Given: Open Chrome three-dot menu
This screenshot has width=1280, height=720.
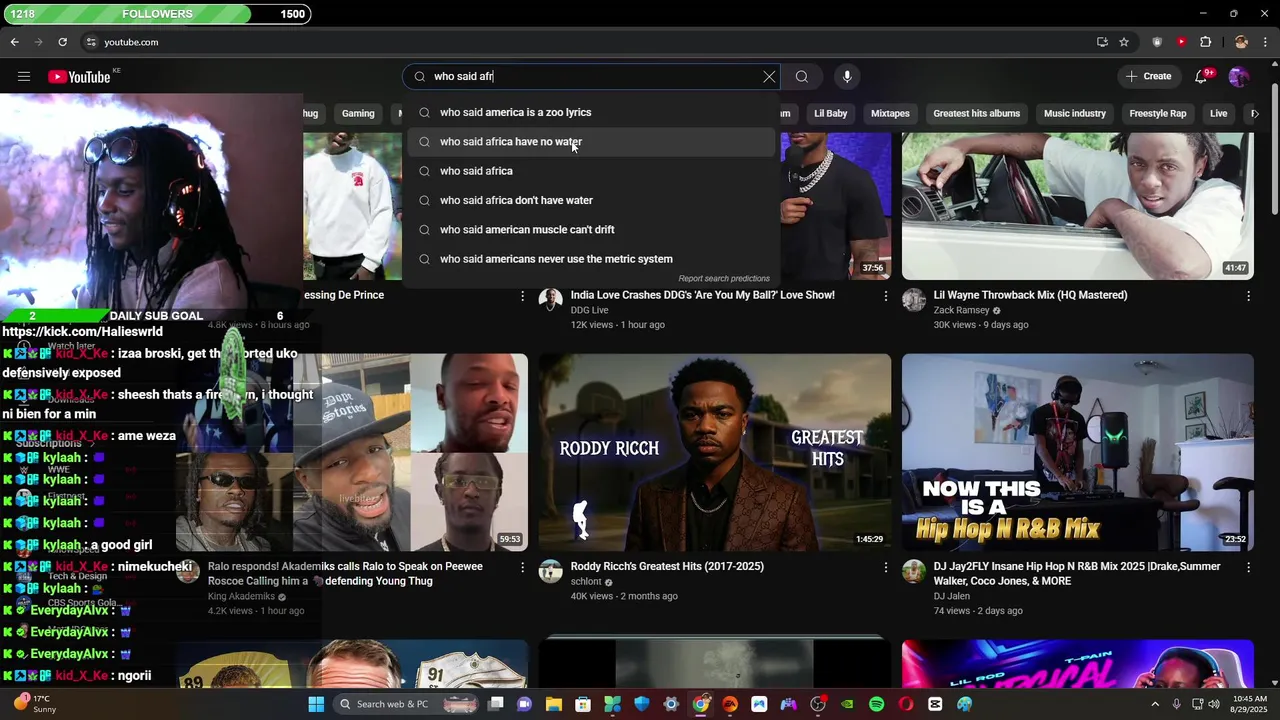Looking at the screenshot, I should pos(1266,42).
